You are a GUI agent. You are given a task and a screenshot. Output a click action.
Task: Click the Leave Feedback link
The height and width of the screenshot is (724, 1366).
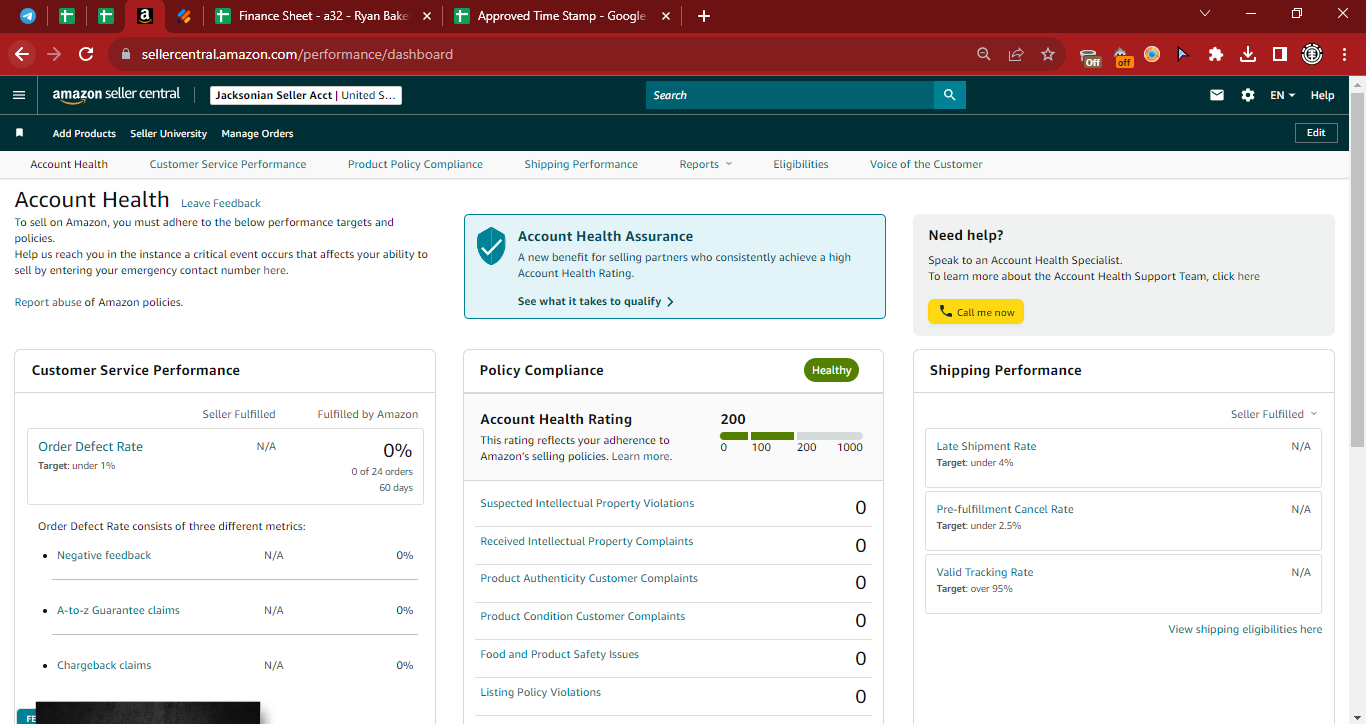[x=221, y=203]
